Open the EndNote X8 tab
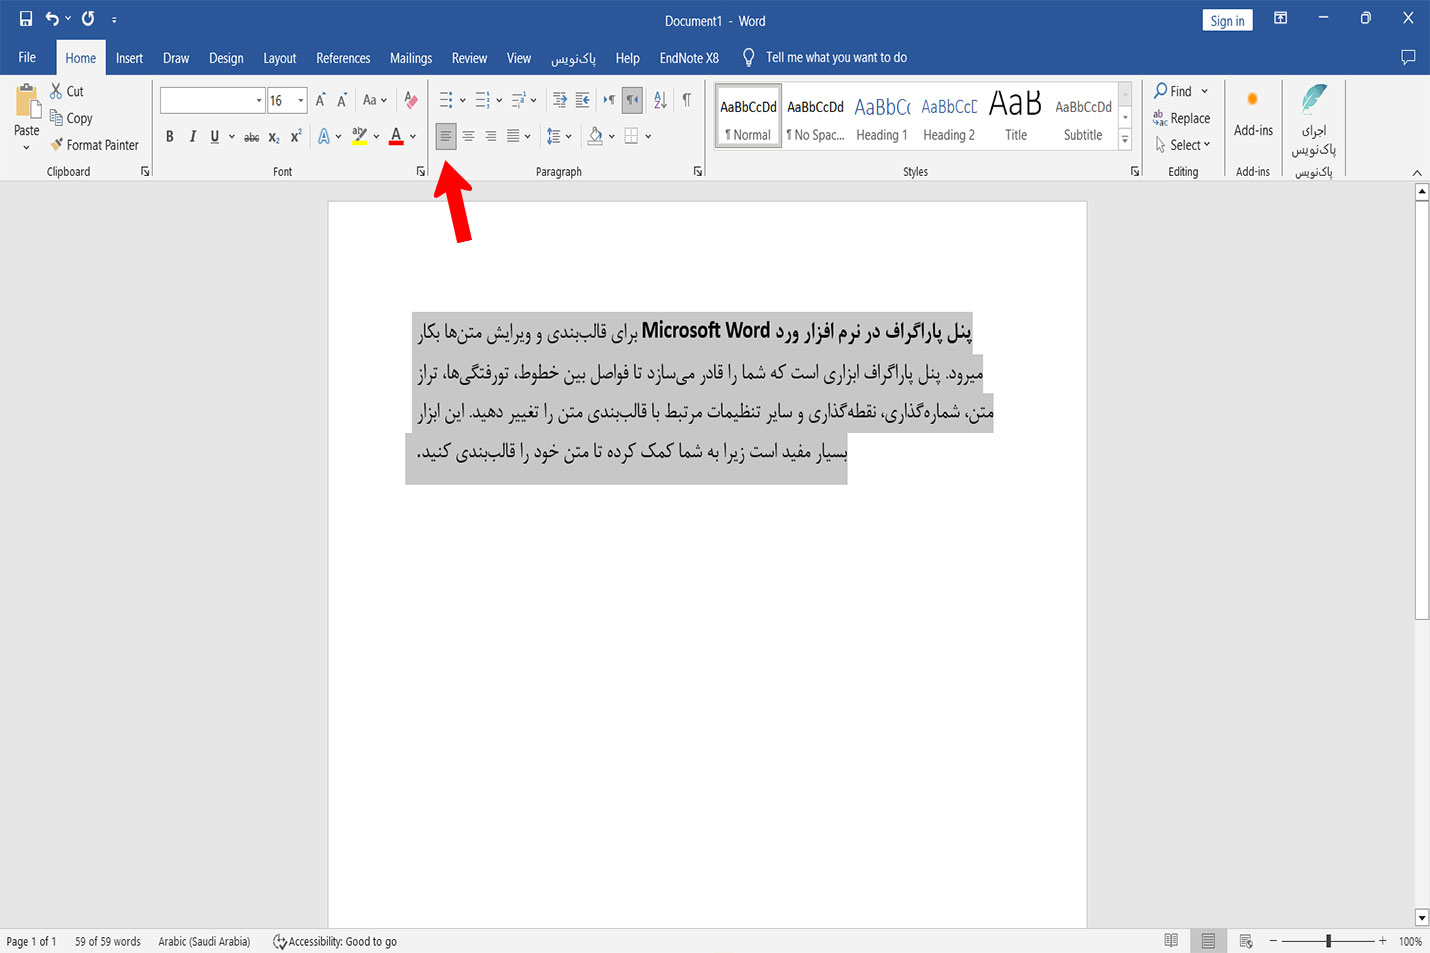 click(689, 58)
